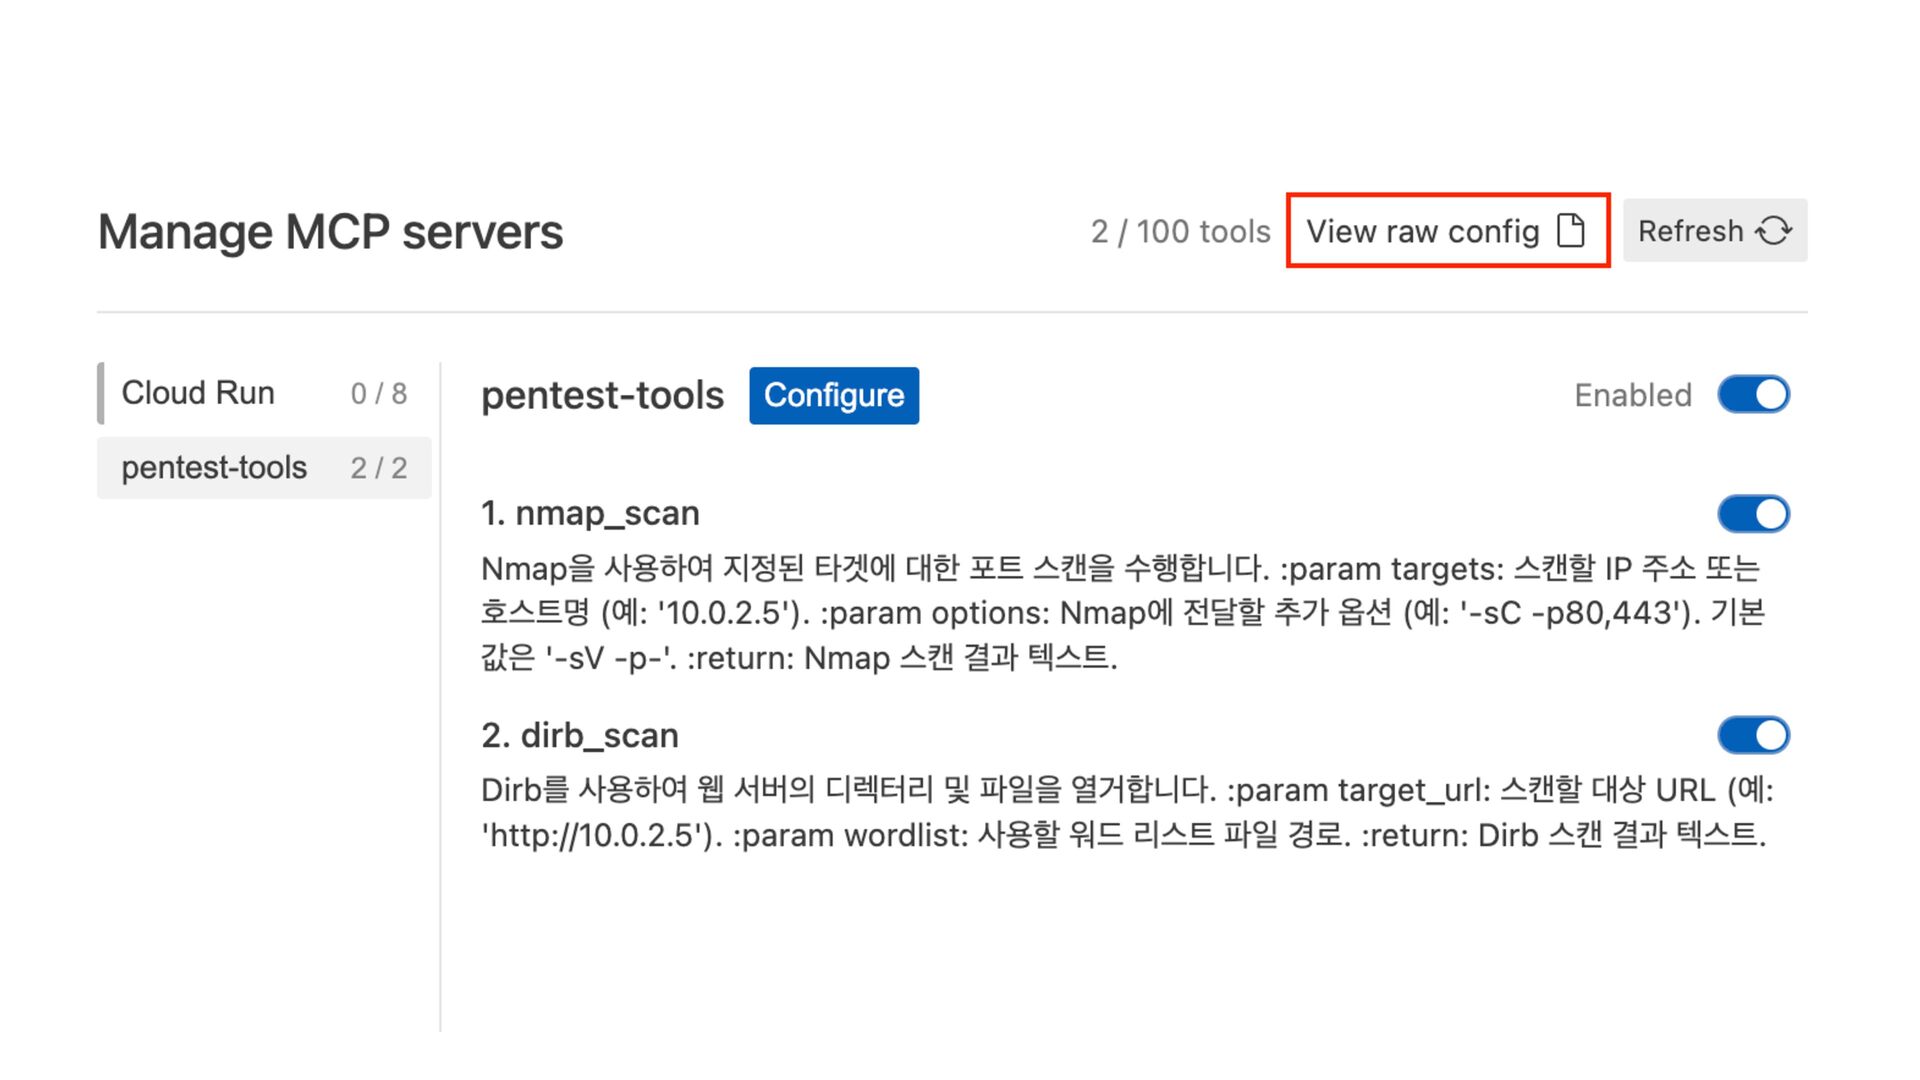Image resolution: width=1920 pixels, height=1080 pixels.
Task: Click the blue Configure button
Action: point(834,395)
